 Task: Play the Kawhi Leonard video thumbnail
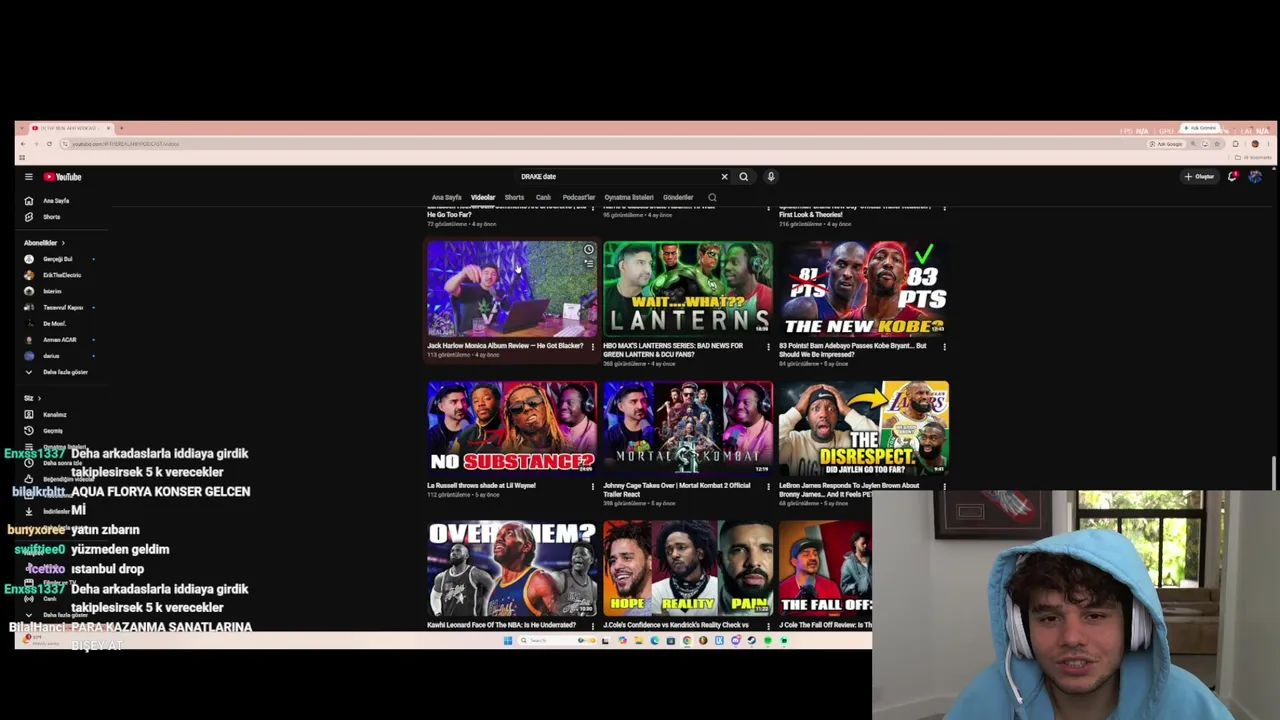pyautogui.click(x=512, y=569)
